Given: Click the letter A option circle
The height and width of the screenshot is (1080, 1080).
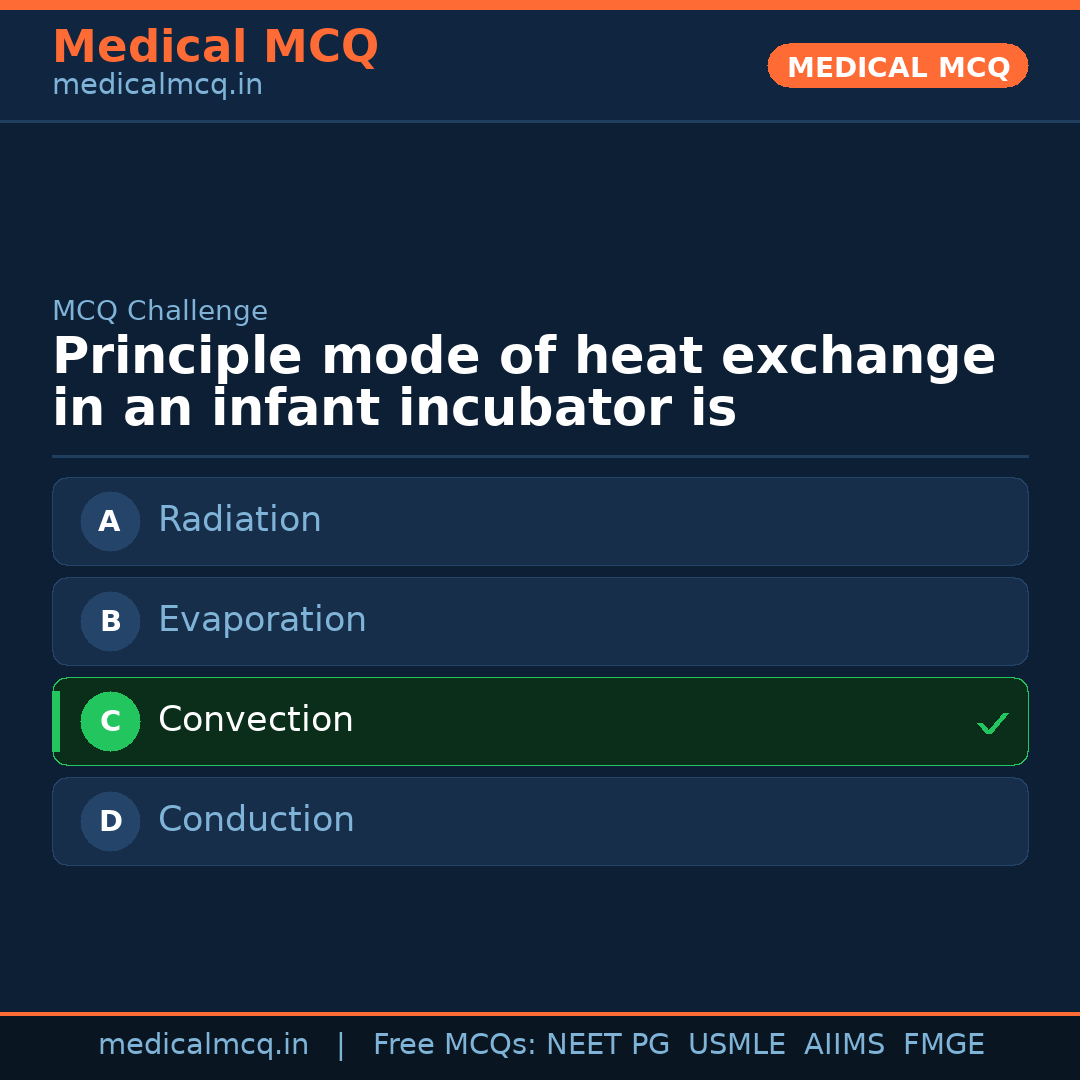Looking at the screenshot, I should tap(110, 521).
